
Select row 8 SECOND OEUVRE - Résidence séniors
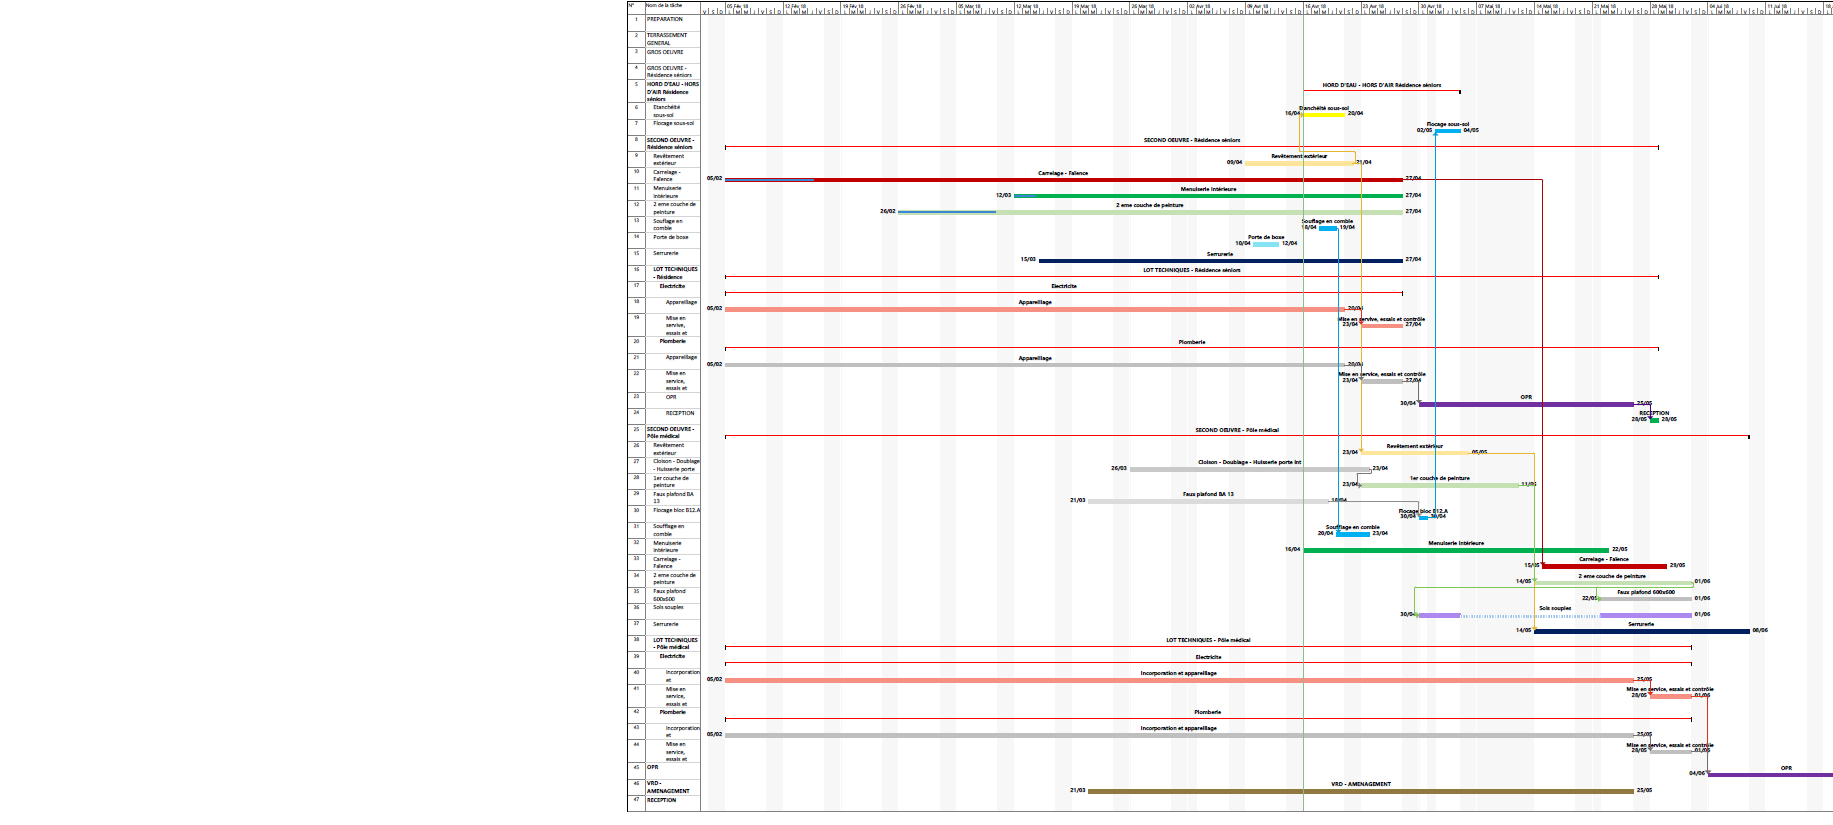(x=664, y=143)
